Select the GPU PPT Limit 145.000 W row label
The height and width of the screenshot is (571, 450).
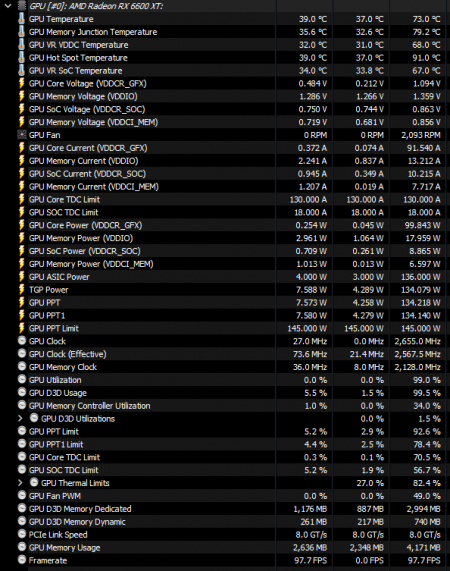(x=54, y=328)
